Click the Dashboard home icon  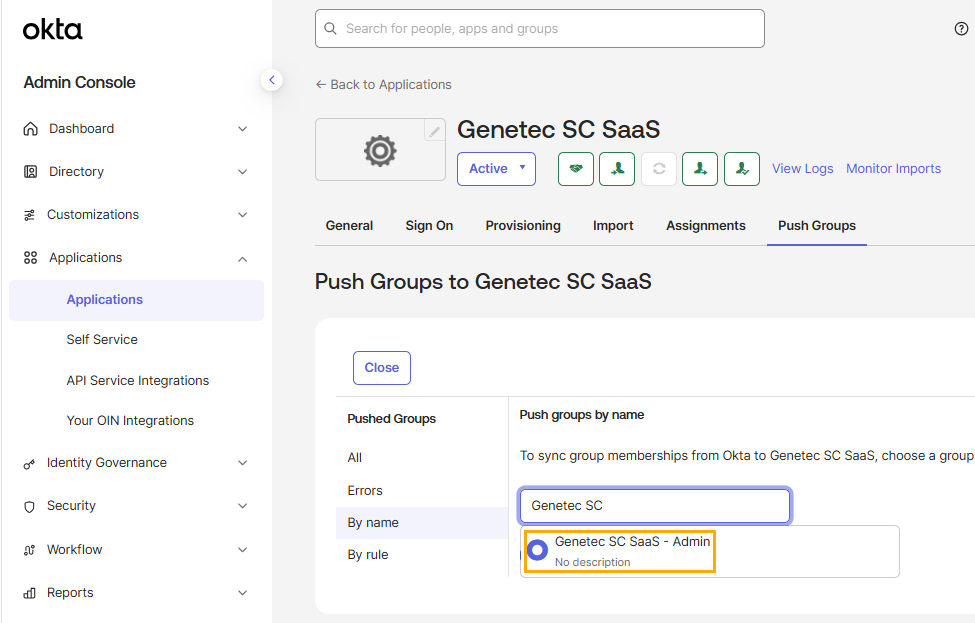pyautogui.click(x=30, y=129)
